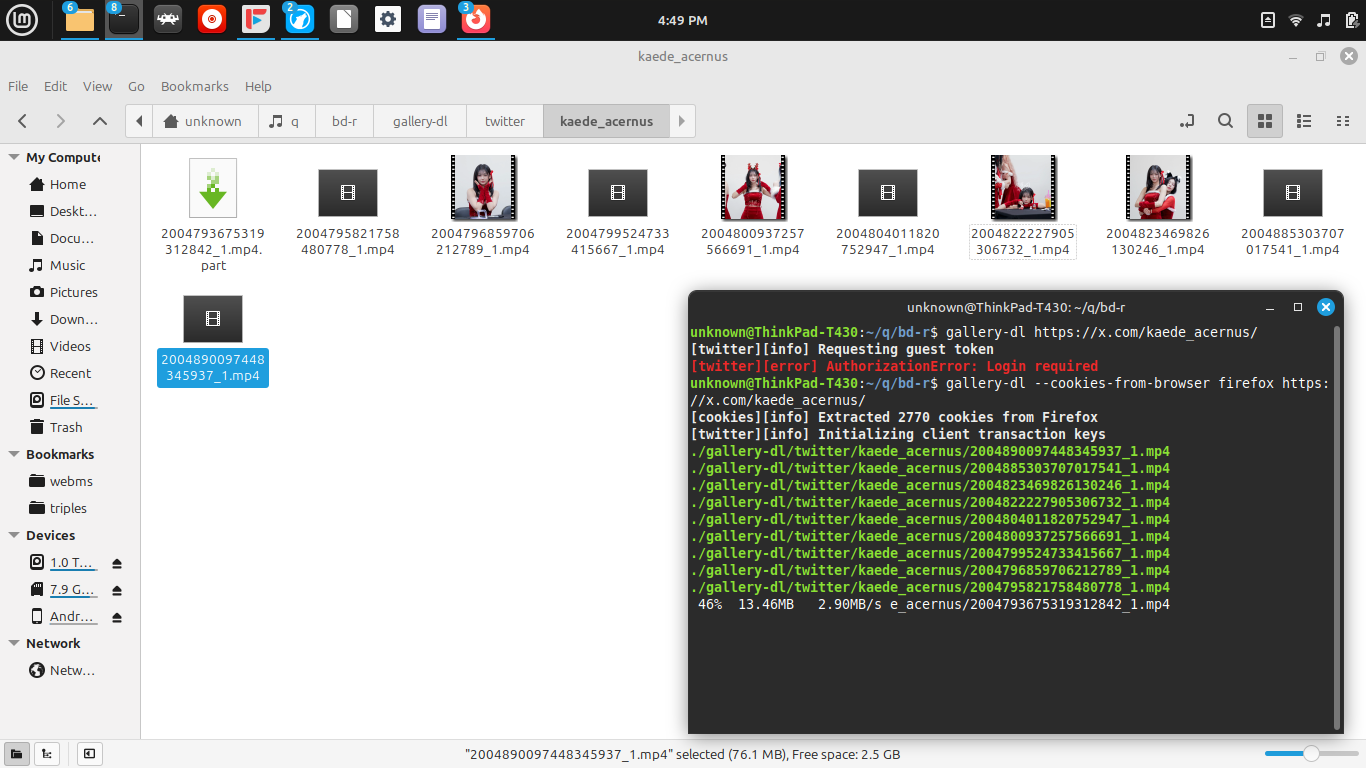This screenshot has height=768, width=1366.
Task: Switch to compact view
Action: tap(1343, 121)
